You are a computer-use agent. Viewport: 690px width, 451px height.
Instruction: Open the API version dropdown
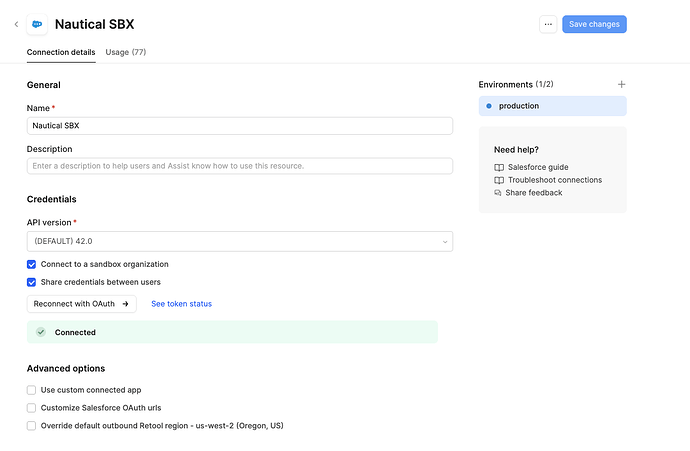pos(239,241)
